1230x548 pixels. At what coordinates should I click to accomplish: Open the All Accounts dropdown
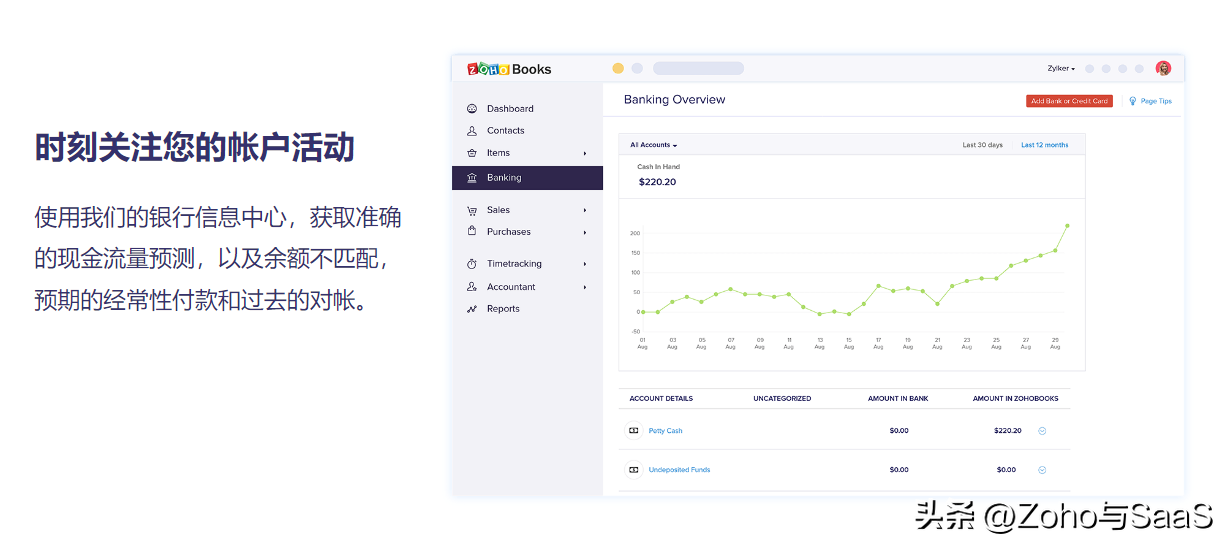tap(654, 145)
